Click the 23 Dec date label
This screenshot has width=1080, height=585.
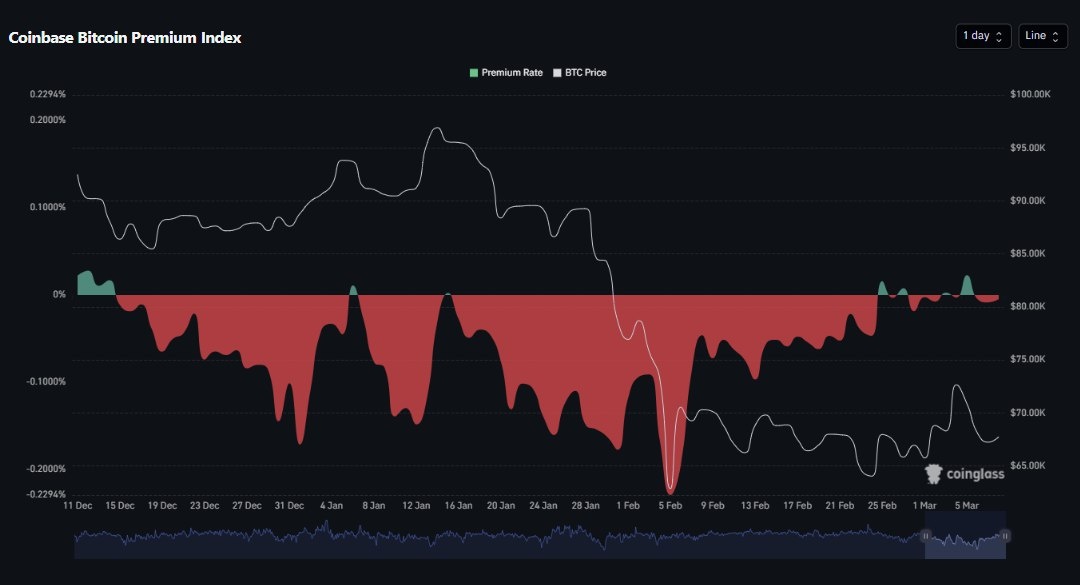[x=205, y=506]
